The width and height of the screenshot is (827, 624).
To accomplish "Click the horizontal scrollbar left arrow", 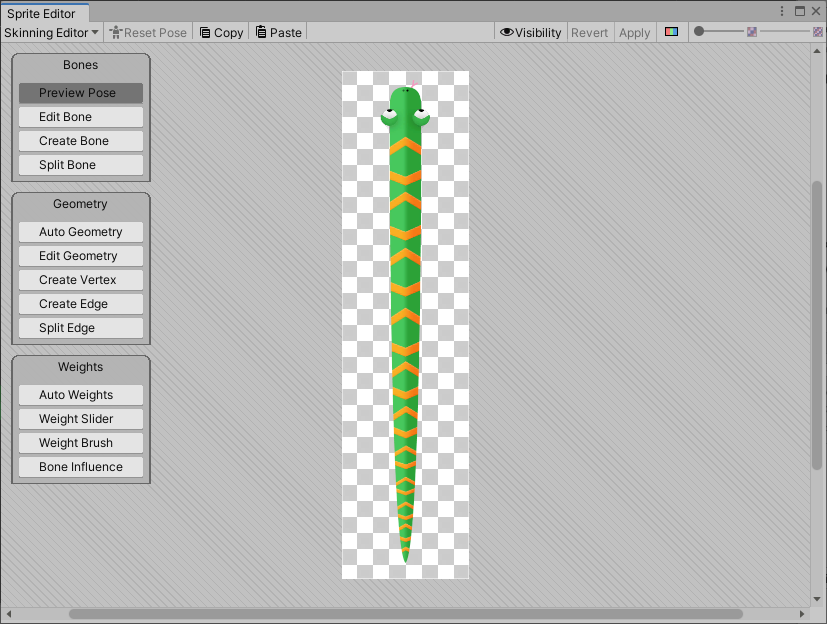I will [10, 613].
